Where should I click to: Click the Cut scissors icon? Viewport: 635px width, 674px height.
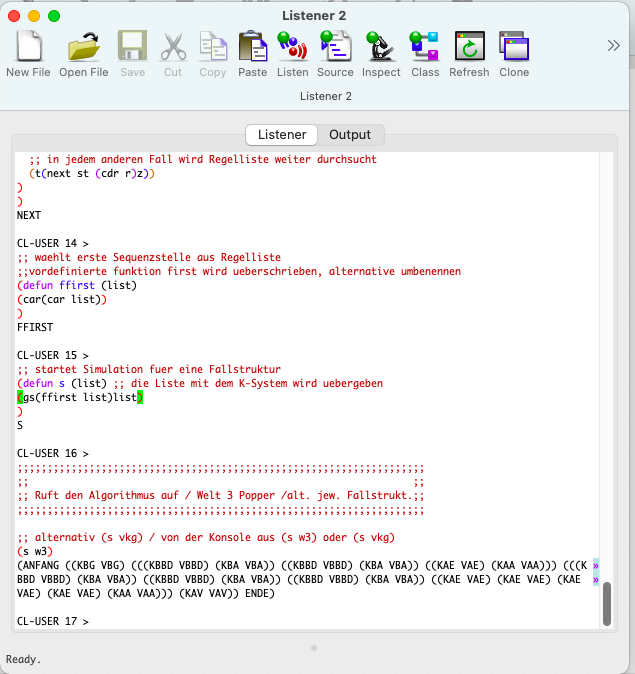click(x=173, y=47)
